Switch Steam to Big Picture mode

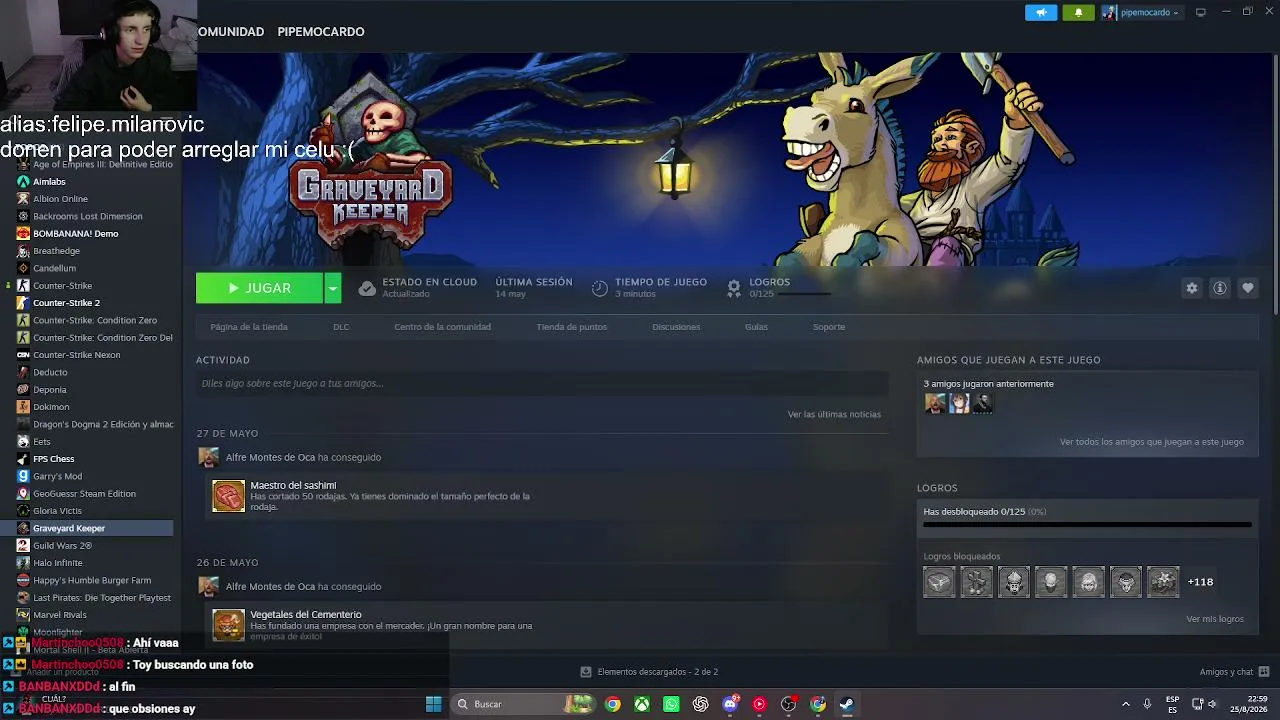1201,12
